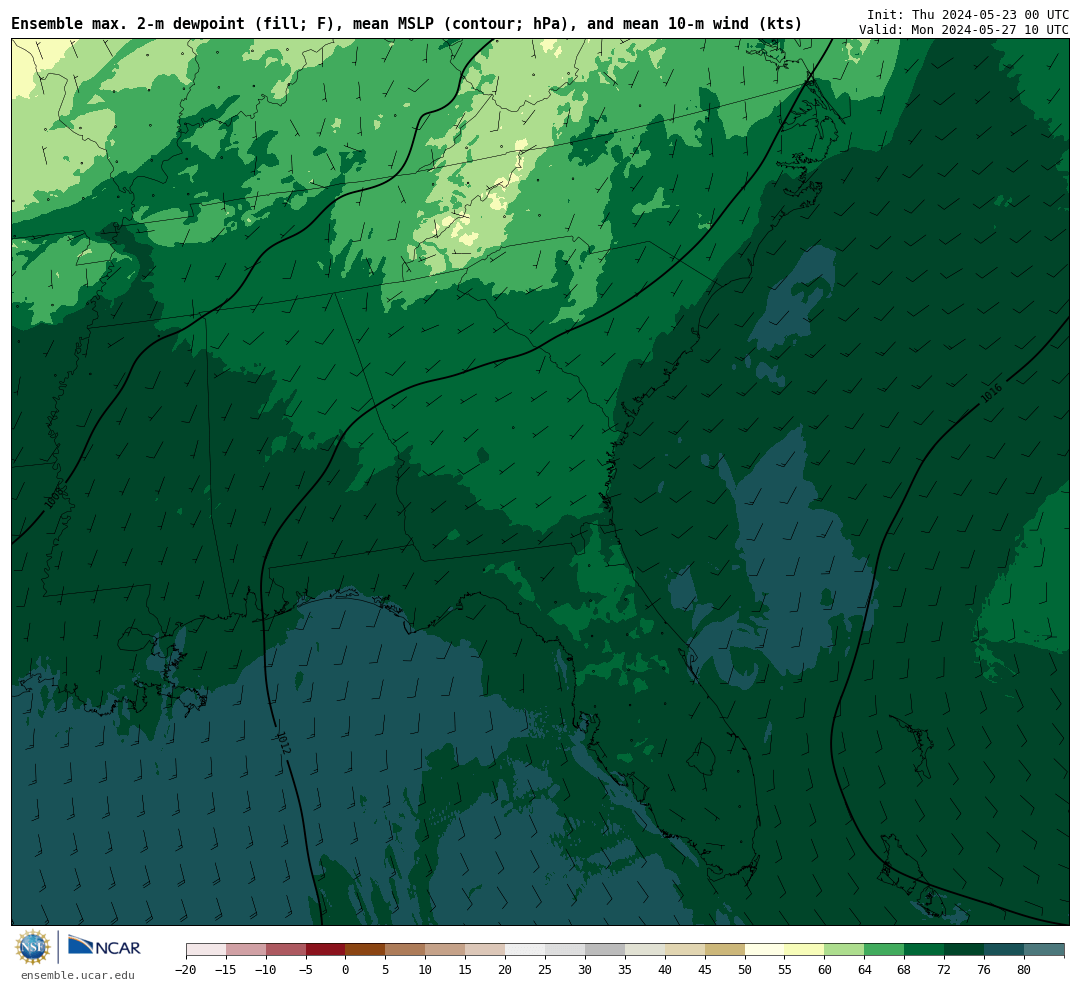Pick the teal swatch right of 80
This screenshot has width=1080, height=988.
tap(1045, 950)
